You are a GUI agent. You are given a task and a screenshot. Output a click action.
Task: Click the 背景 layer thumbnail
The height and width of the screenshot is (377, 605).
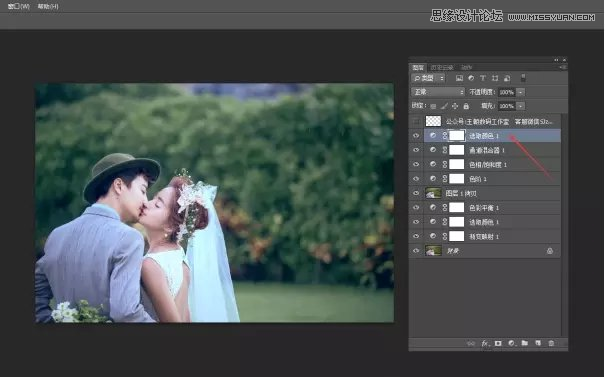point(433,251)
